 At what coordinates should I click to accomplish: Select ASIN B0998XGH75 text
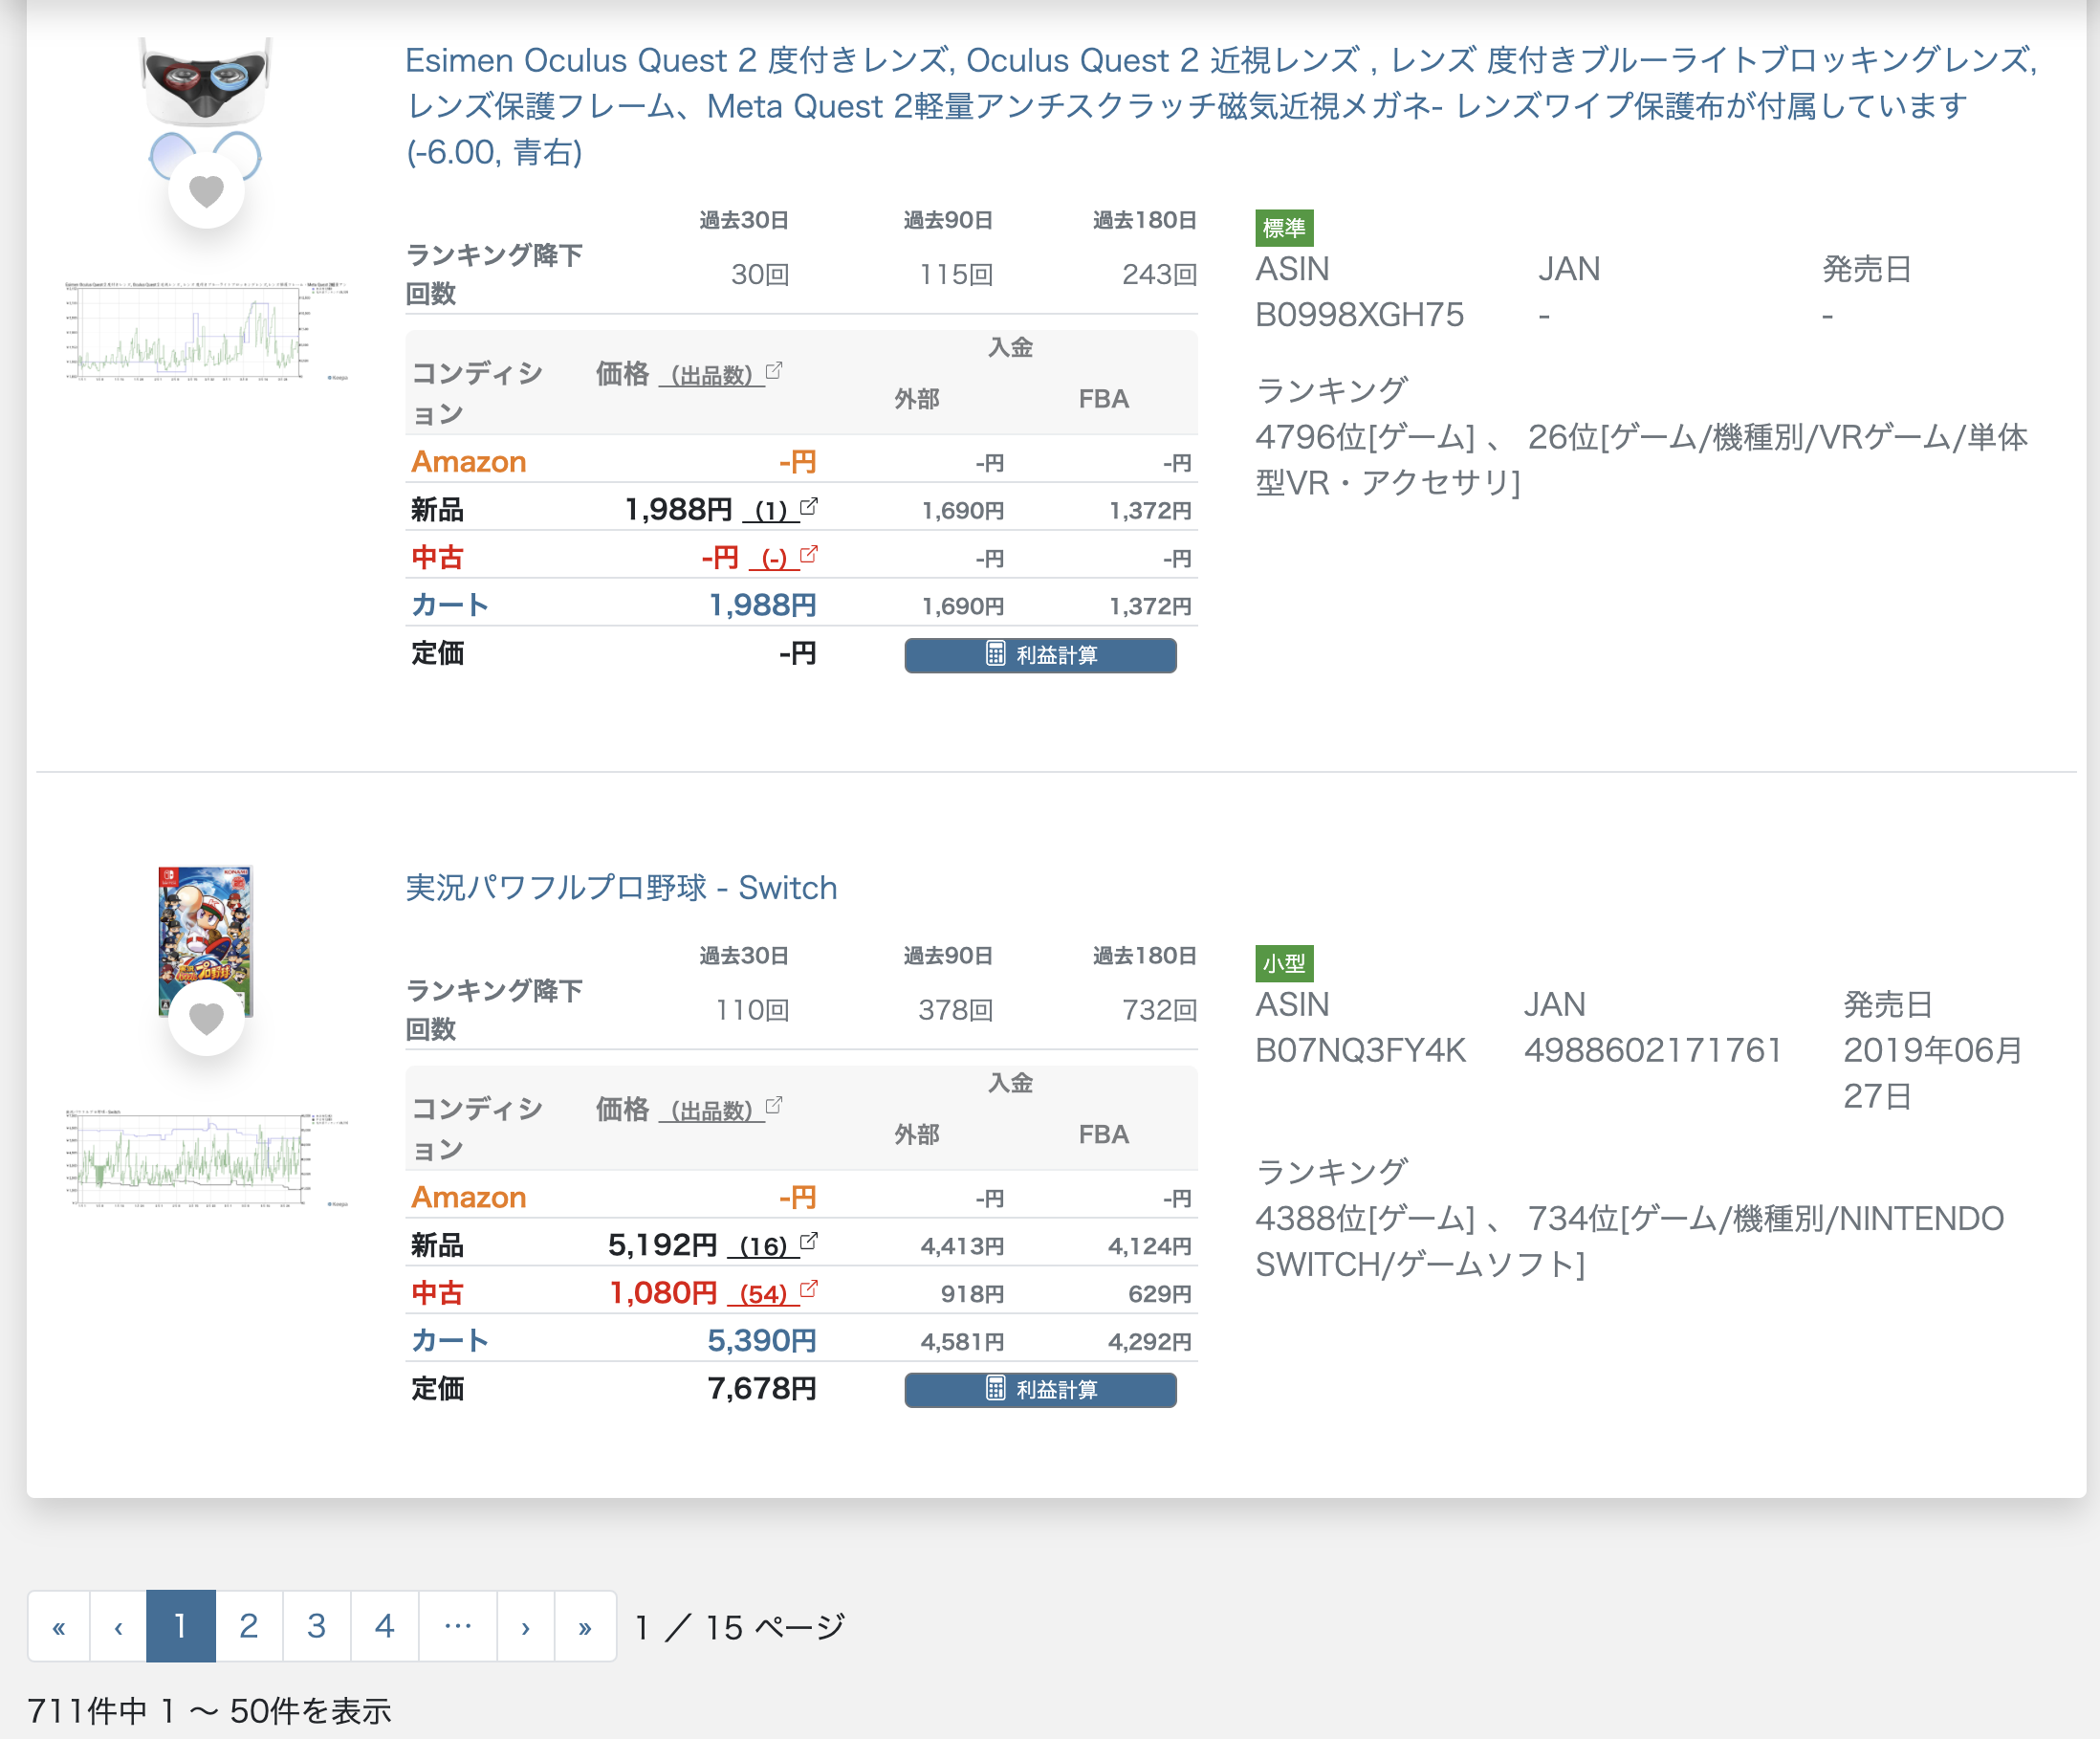point(1359,315)
